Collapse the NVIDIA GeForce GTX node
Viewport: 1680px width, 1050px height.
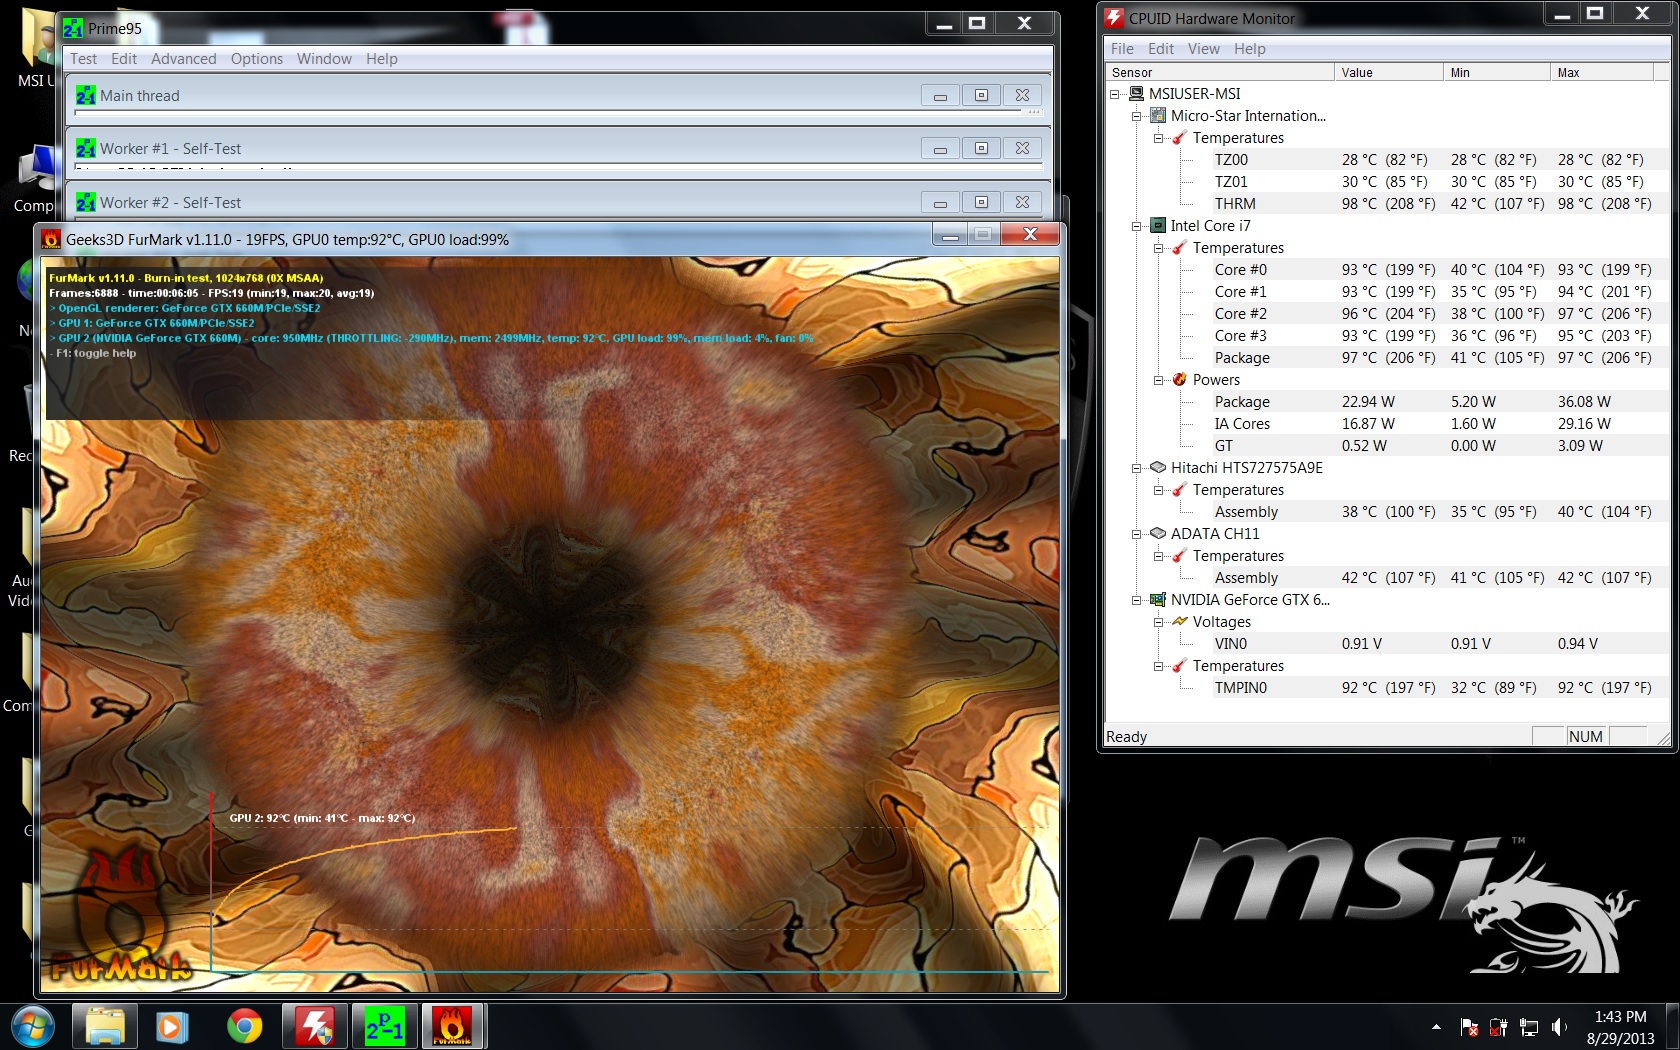pyautogui.click(x=1137, y=600)
